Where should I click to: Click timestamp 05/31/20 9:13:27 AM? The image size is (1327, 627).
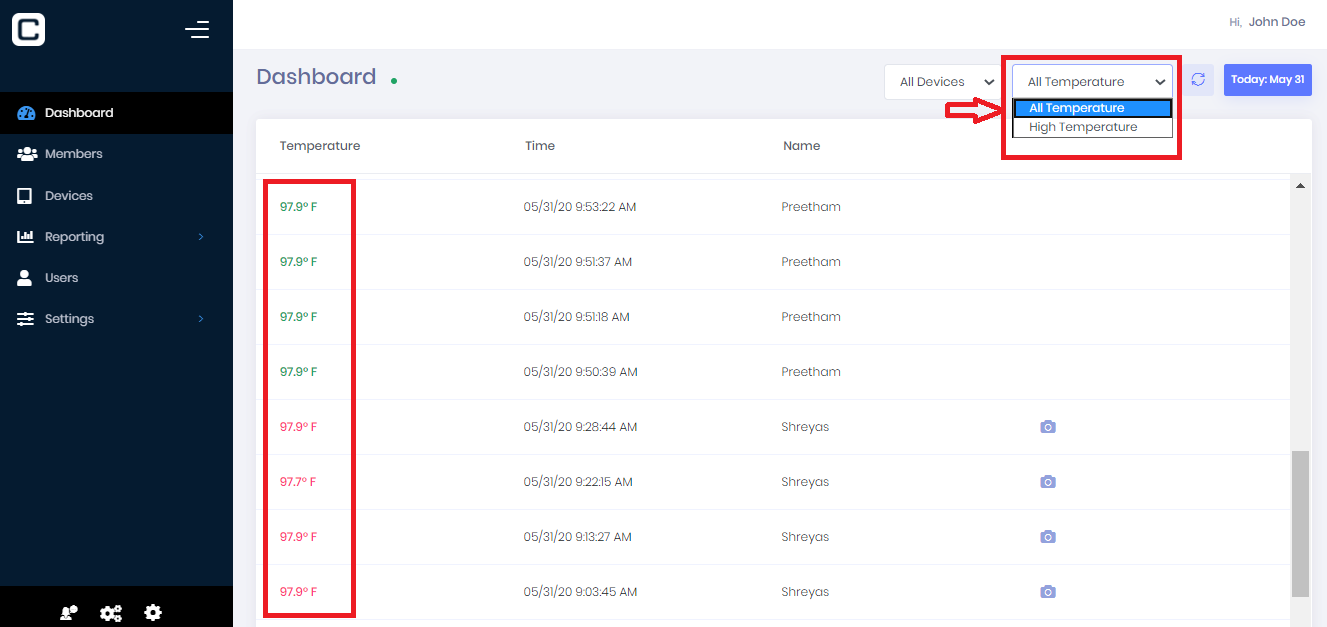click(x=578, y=537)
